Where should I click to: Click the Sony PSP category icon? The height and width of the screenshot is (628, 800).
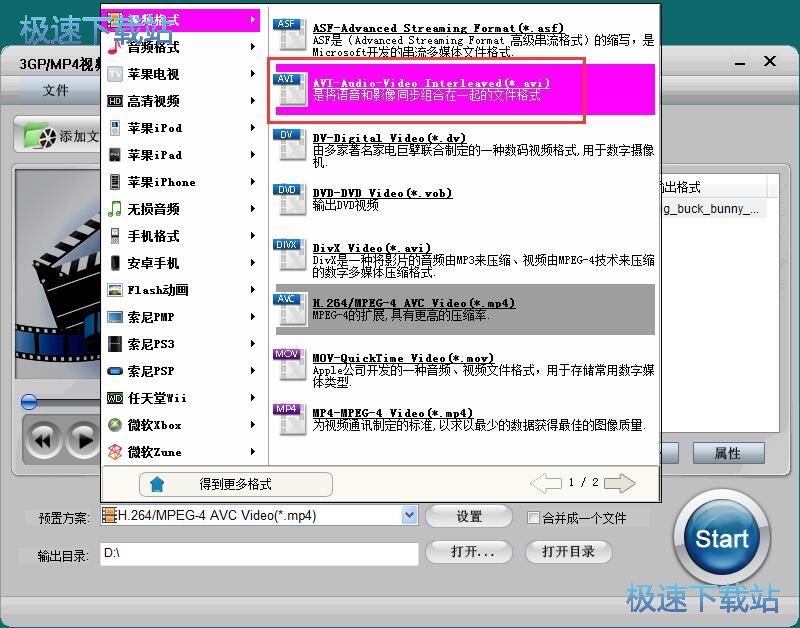pyautogui.click(x=115, y=371)
